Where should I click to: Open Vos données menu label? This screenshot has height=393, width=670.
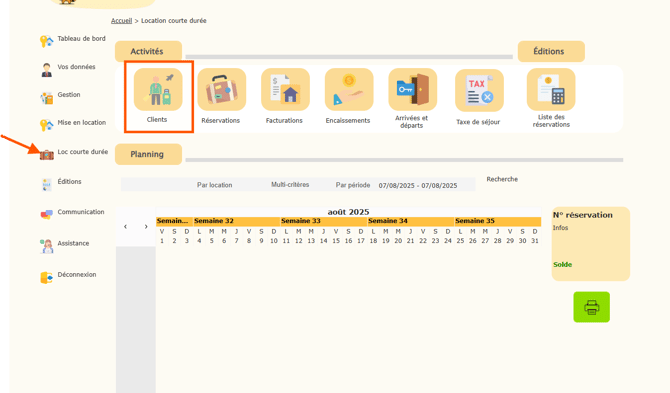pos(76,67)
